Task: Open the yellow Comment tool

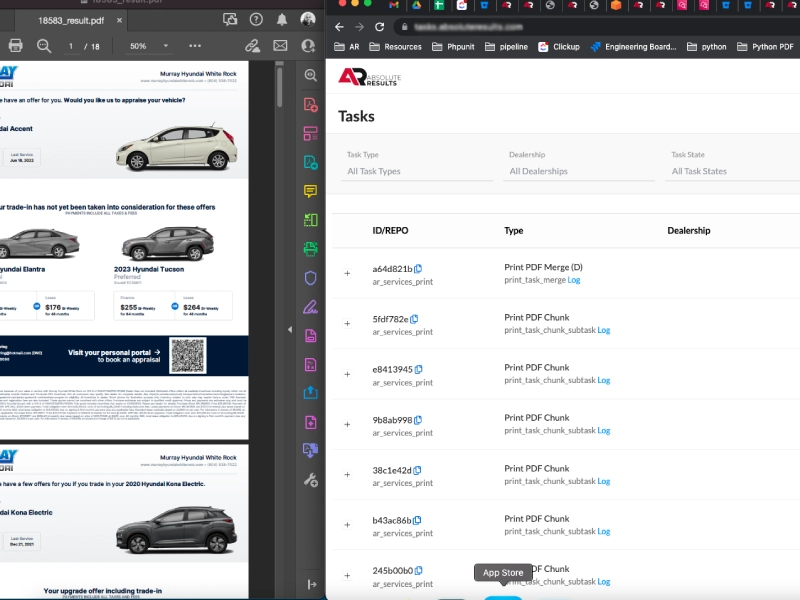Action: click(310, 191)
